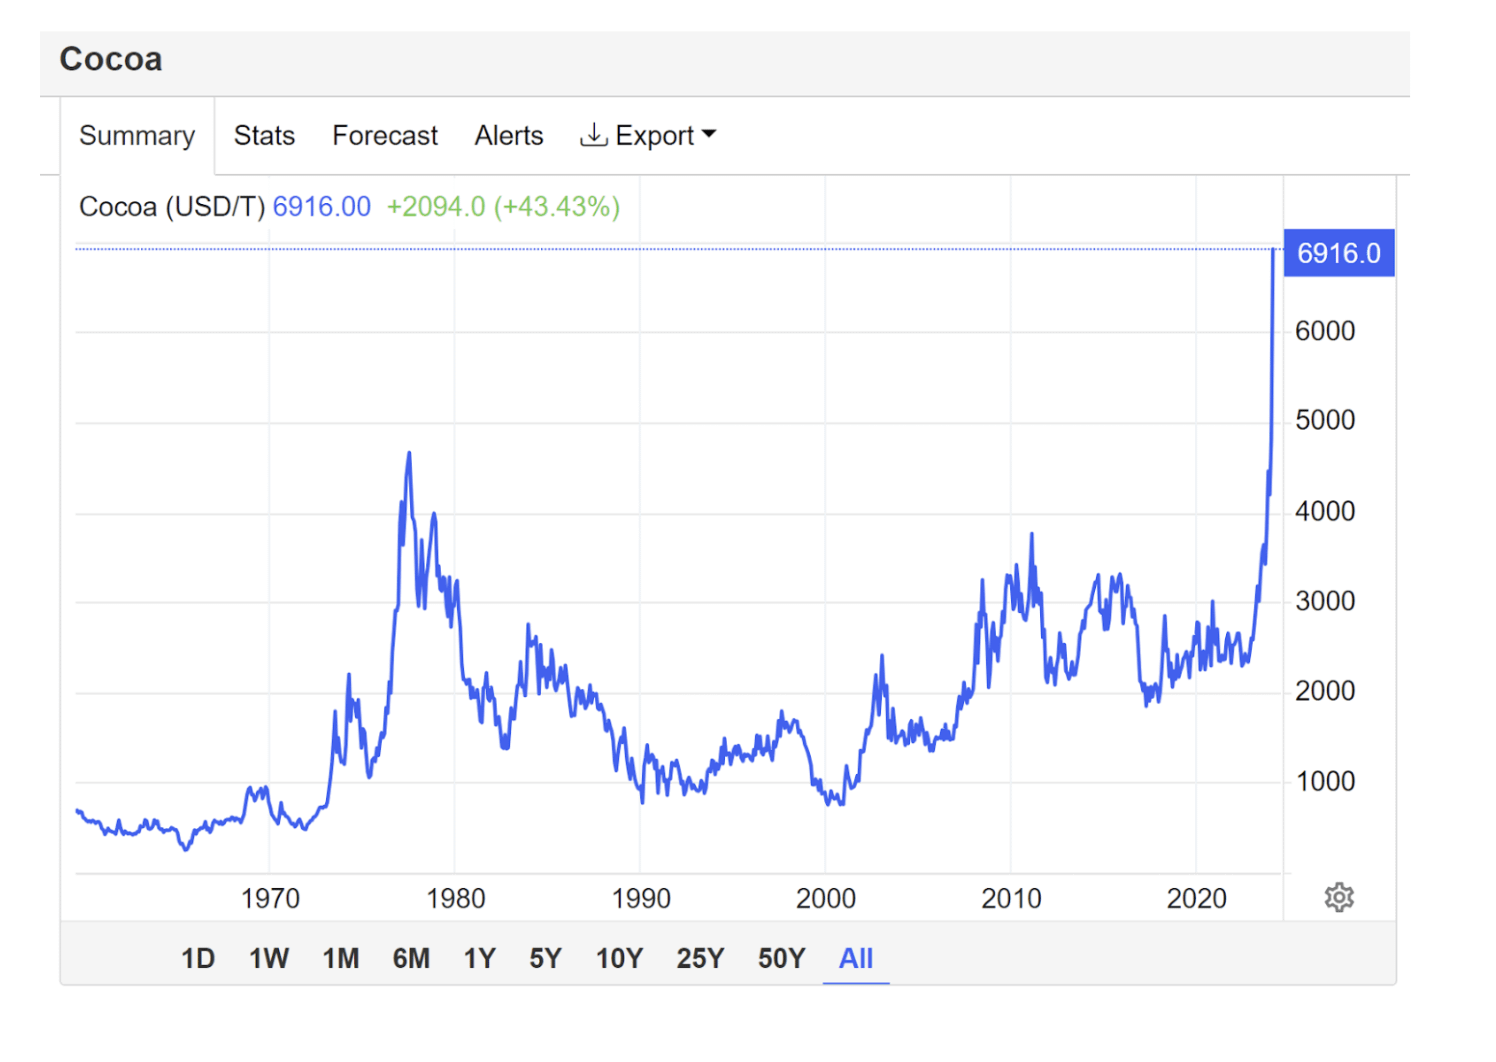This screenshot has width=1496, height=1062.
Task: Select the 25Y time range
Action: [700, 959]
